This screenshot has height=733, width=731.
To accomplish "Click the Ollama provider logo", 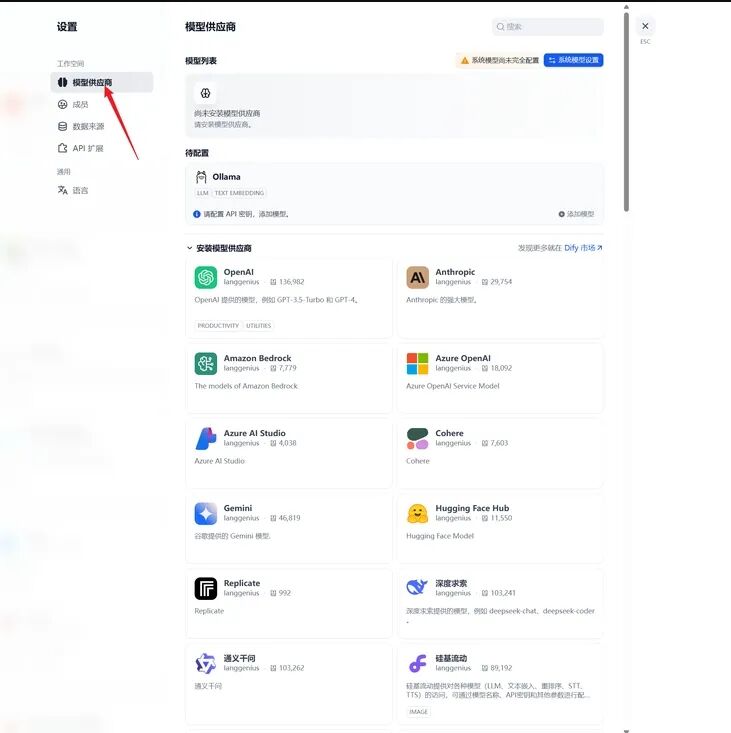I will (201, 177).
